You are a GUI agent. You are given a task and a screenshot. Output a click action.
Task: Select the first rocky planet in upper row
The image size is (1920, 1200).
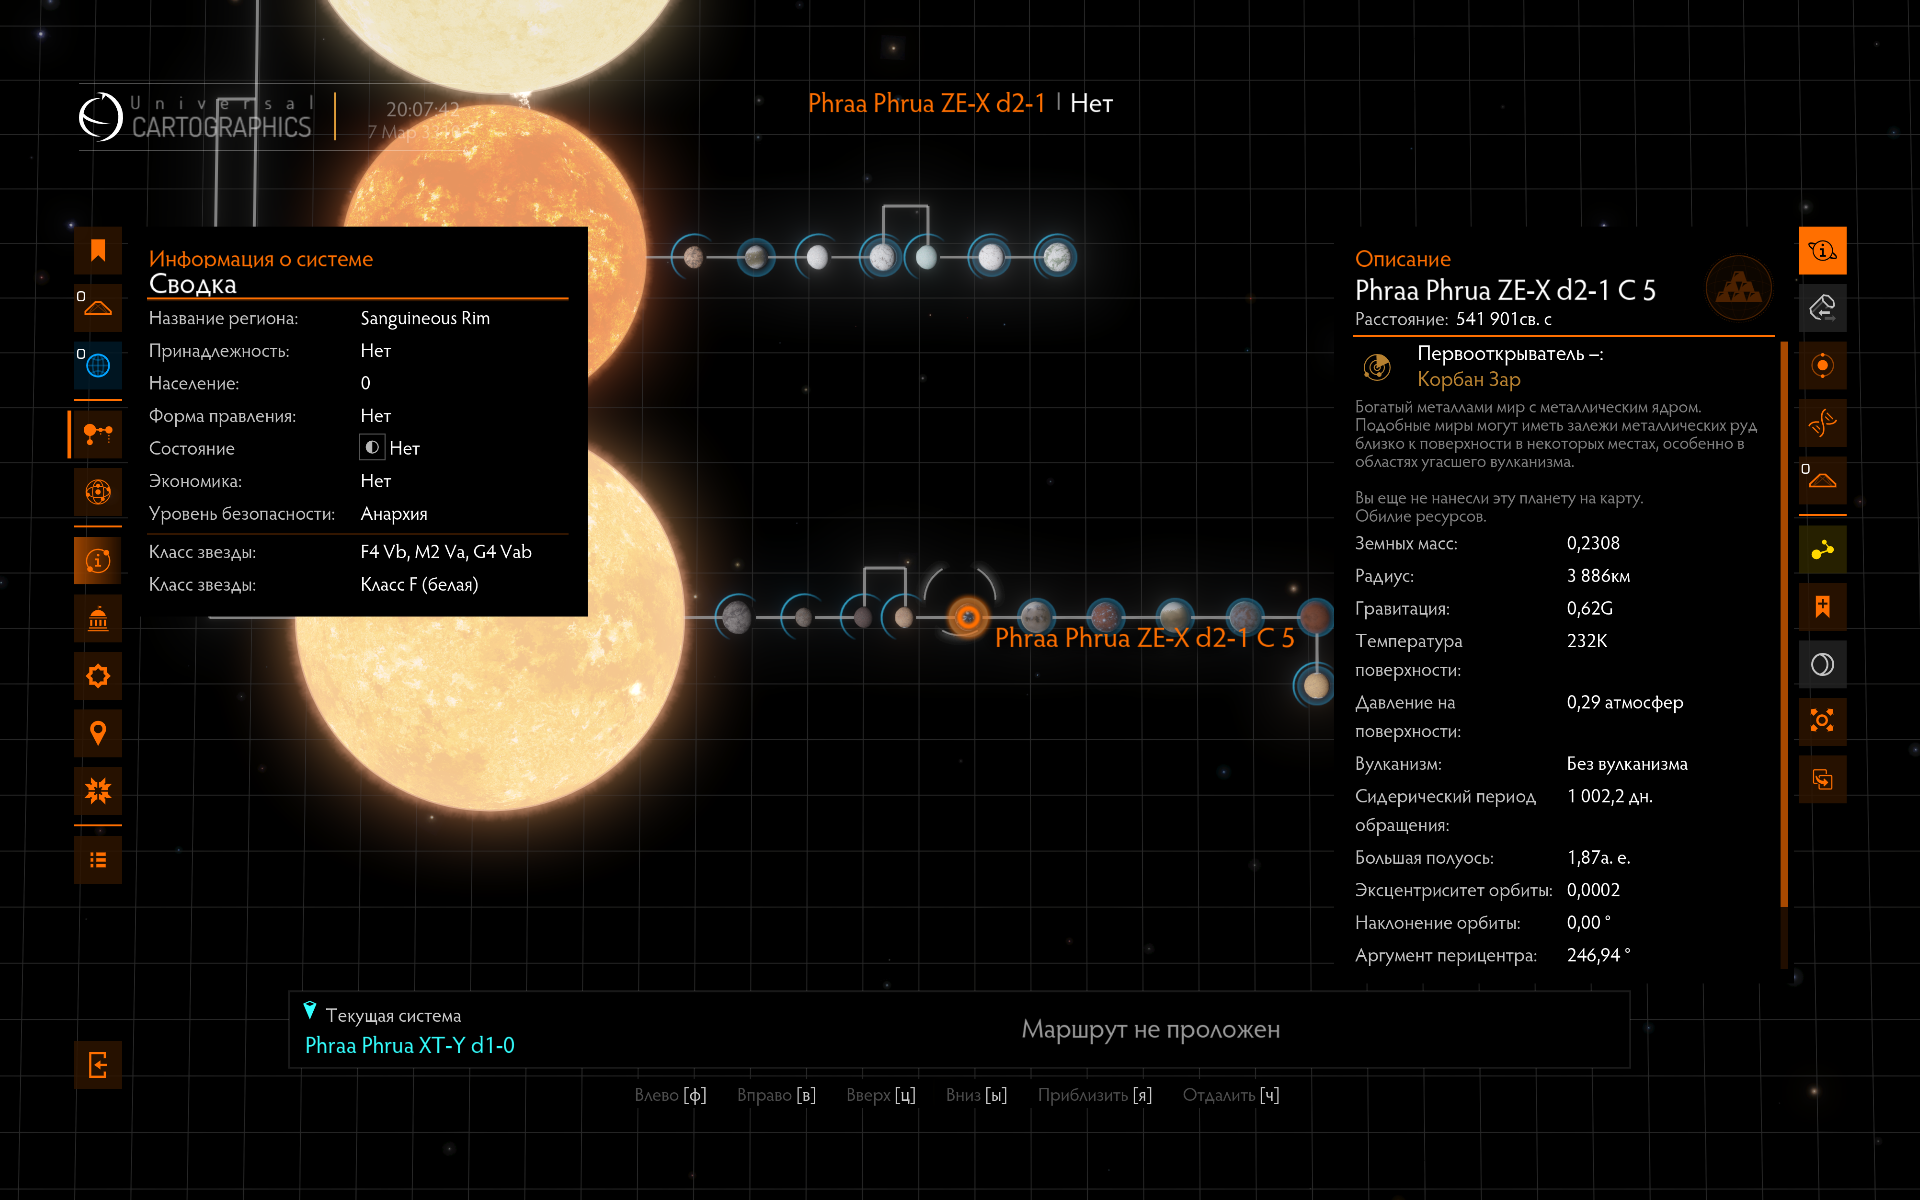[693, 258]
